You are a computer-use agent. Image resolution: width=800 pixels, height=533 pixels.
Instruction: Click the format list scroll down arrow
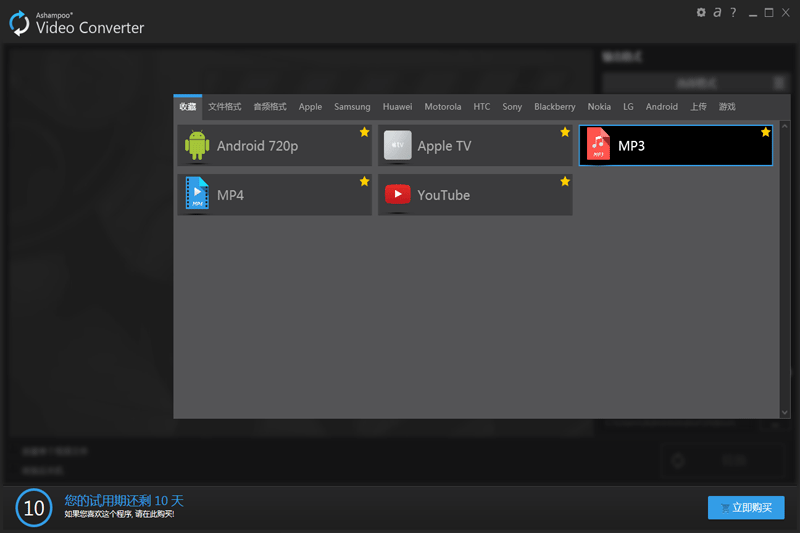(785, 413)
